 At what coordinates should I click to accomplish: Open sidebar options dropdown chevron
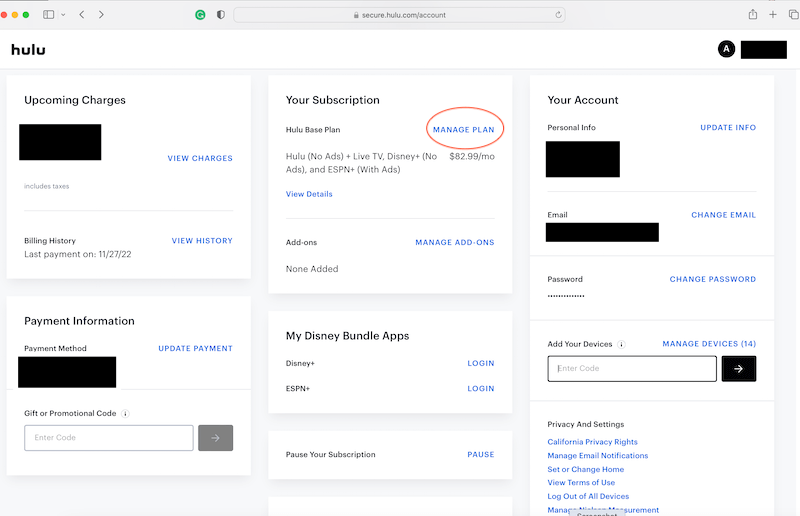click(63, 15)
